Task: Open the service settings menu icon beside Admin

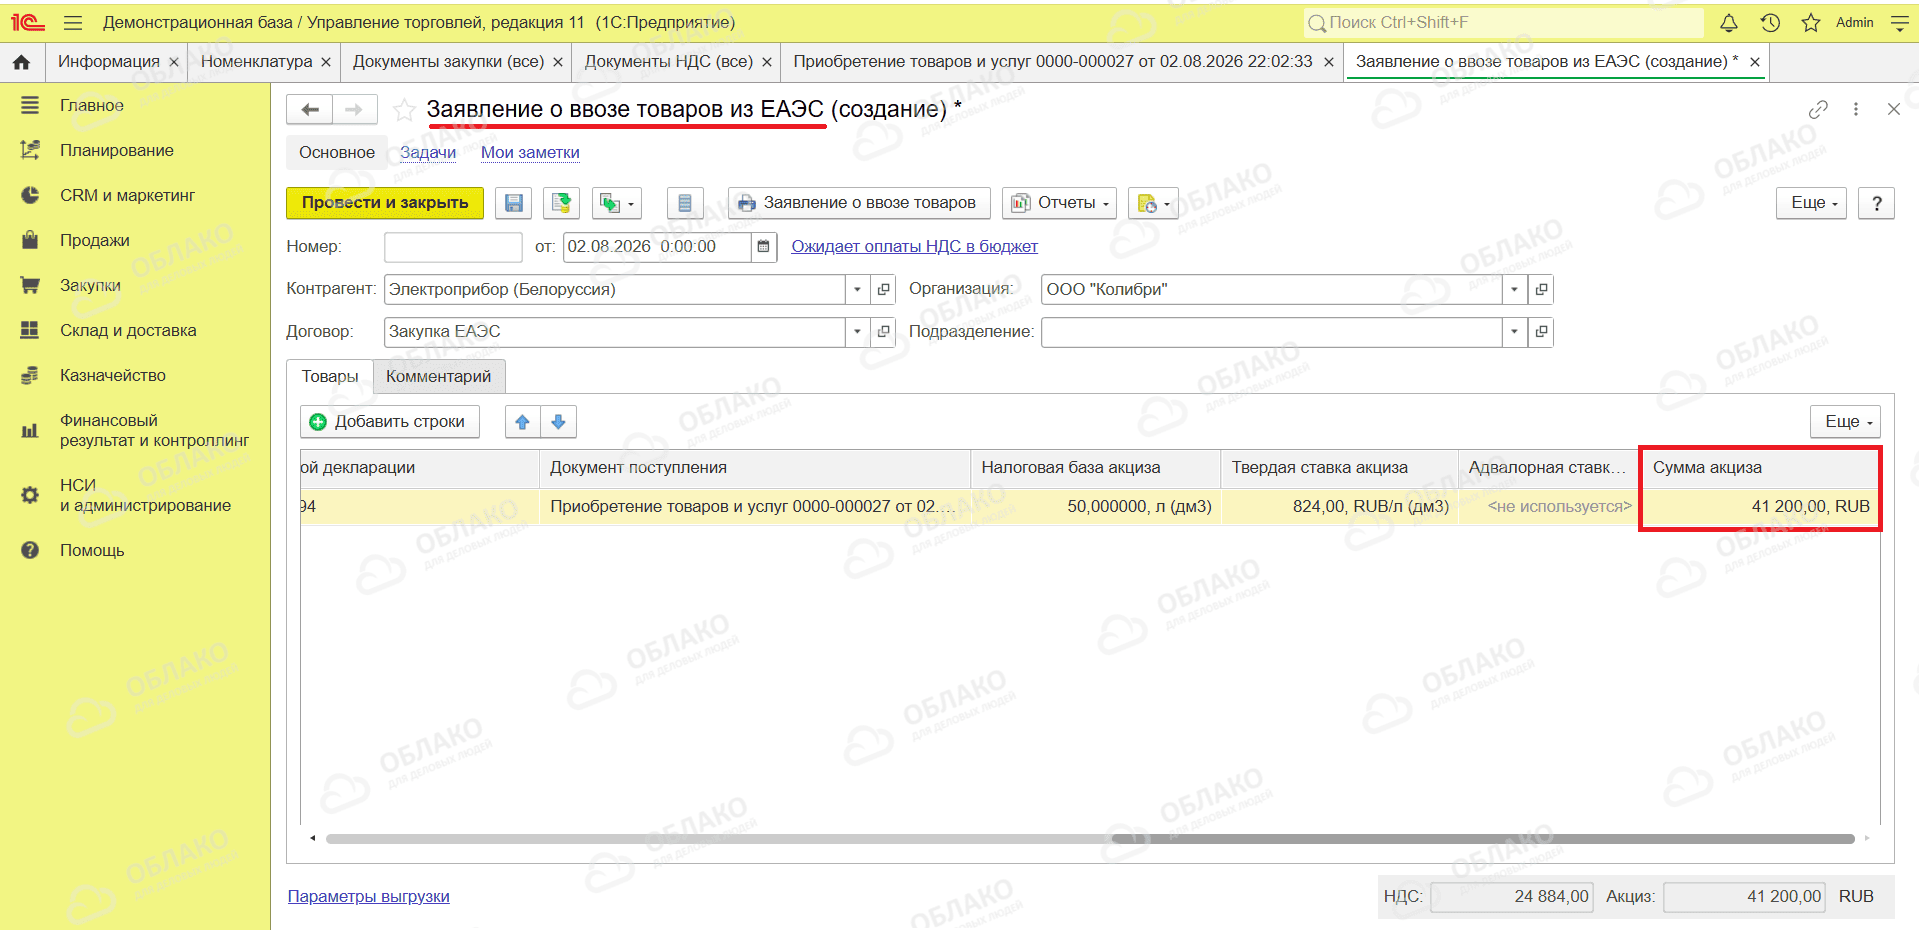Action: pyautogui.click(x=1900, y=22)
